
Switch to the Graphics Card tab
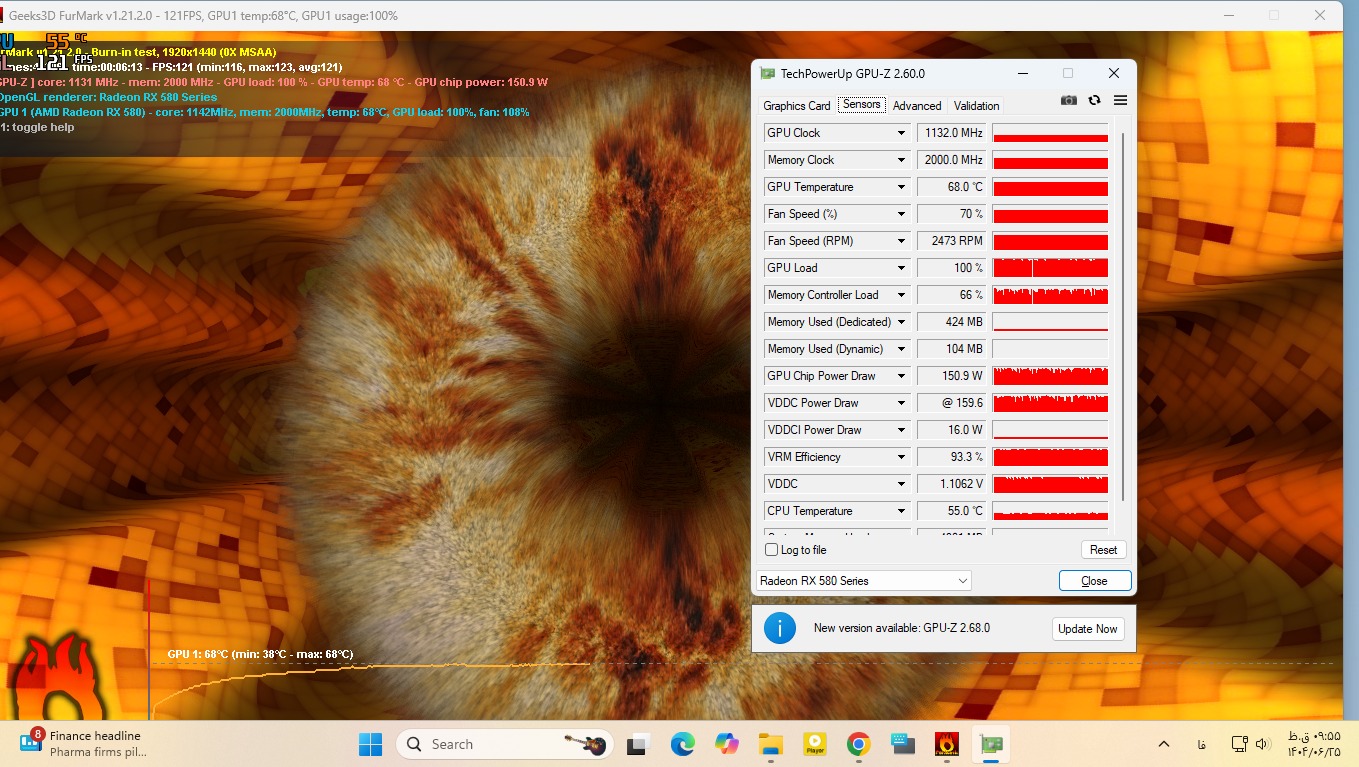[x=797, y=106]
